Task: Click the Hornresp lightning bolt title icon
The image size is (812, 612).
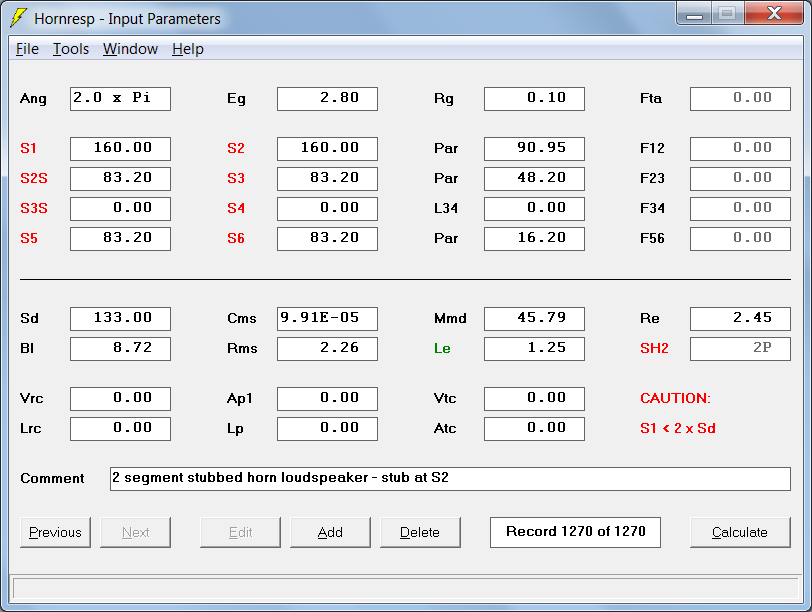Action: (x=19, y=18)
